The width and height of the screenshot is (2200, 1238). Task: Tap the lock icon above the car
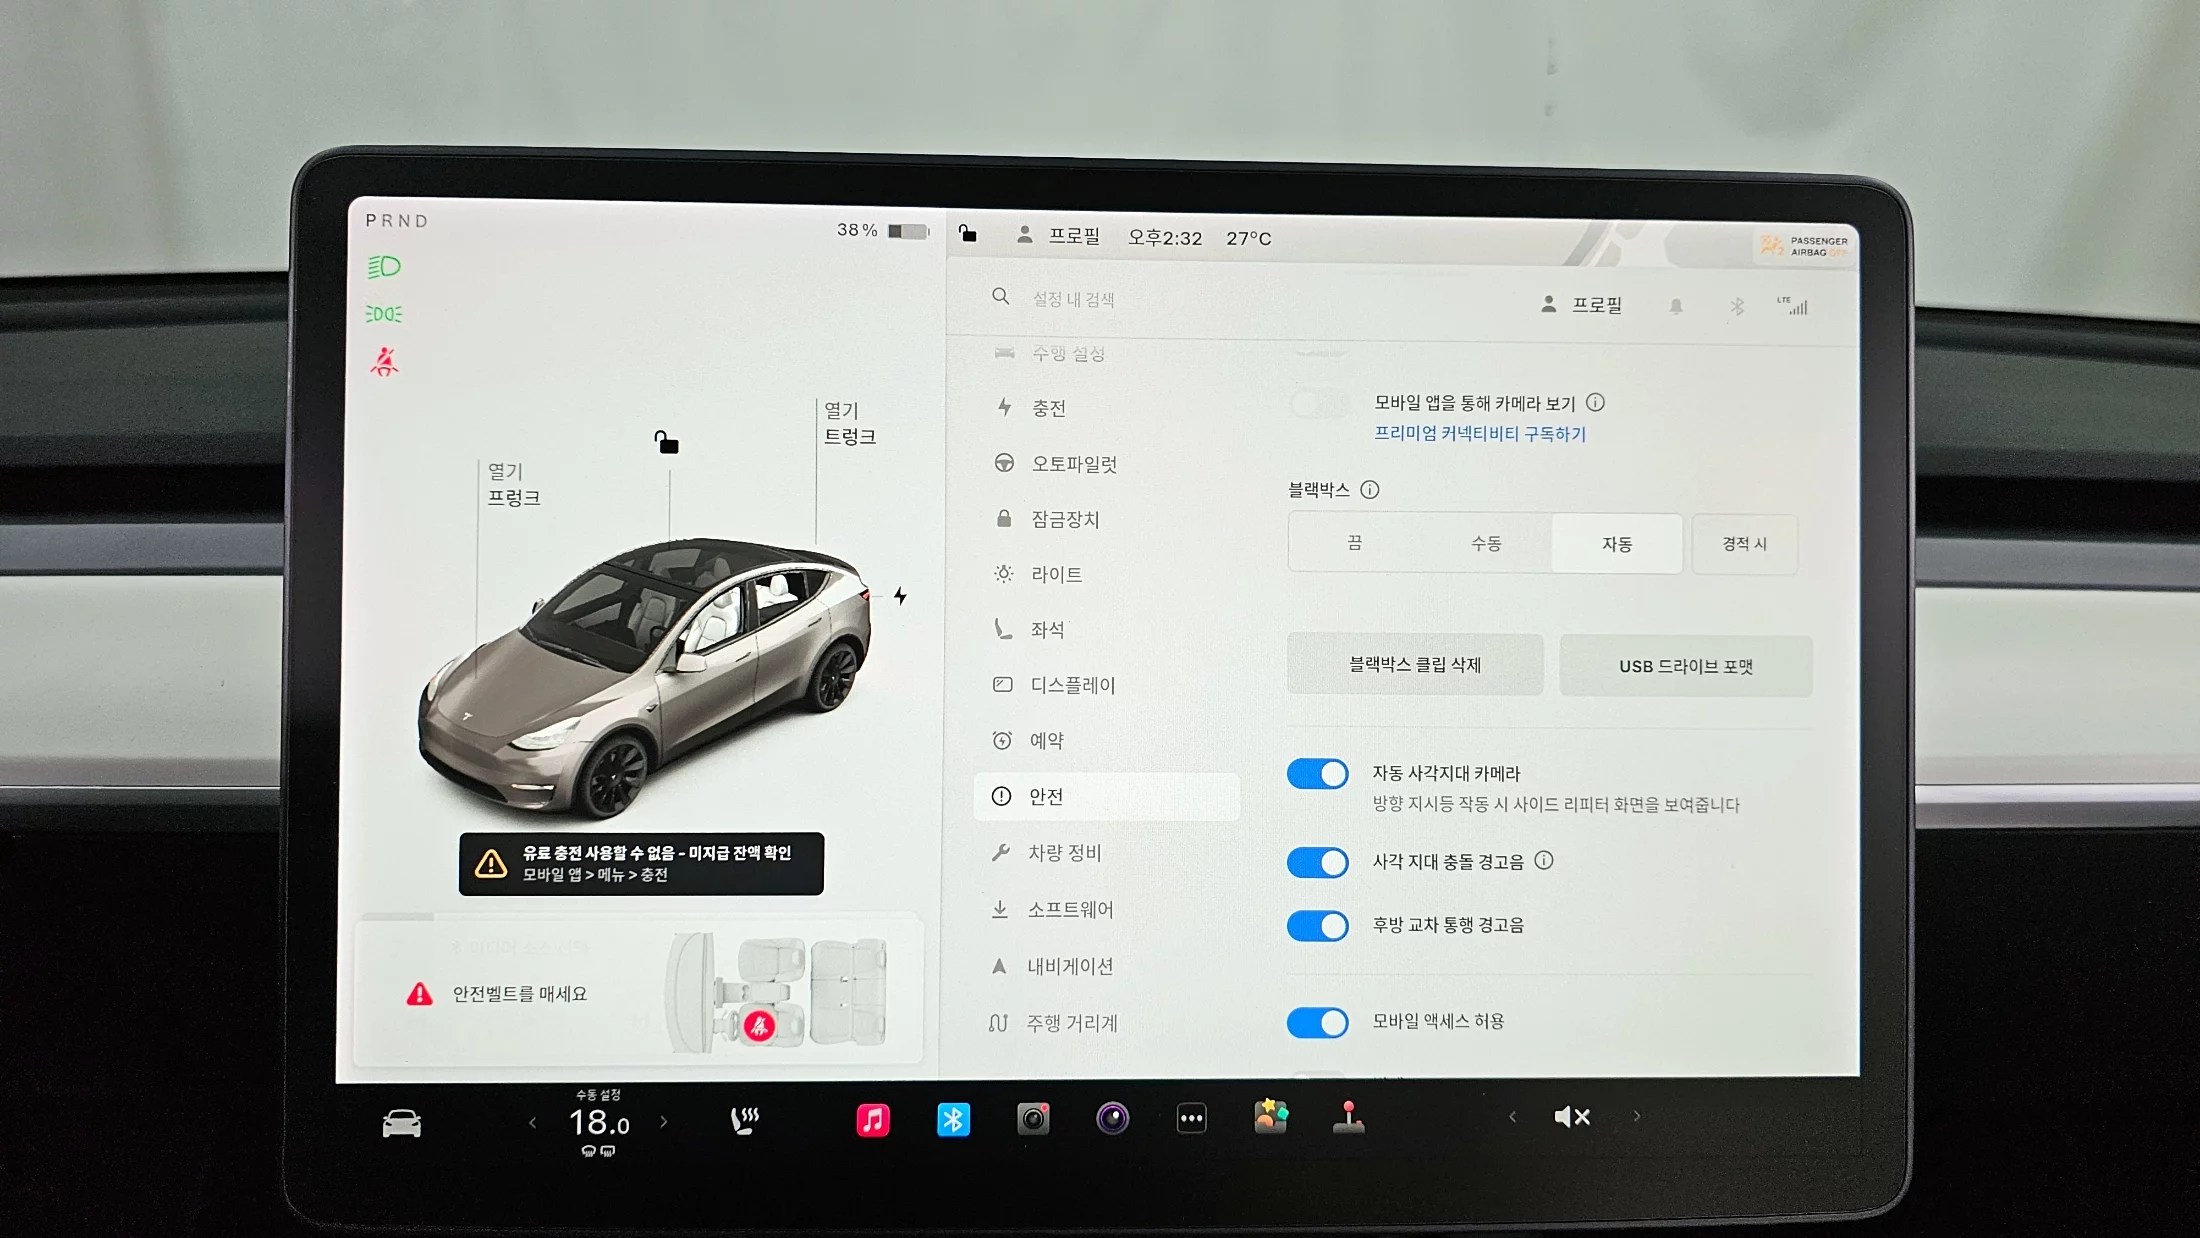pos(666,442)
